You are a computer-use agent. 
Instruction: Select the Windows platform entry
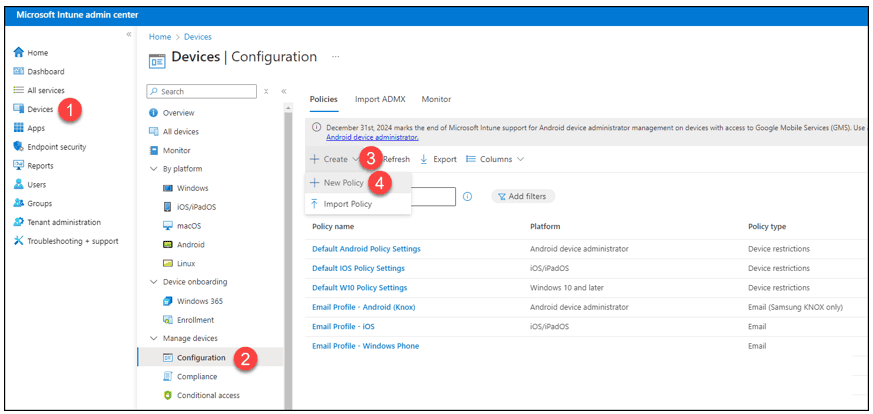coord(185,189)
